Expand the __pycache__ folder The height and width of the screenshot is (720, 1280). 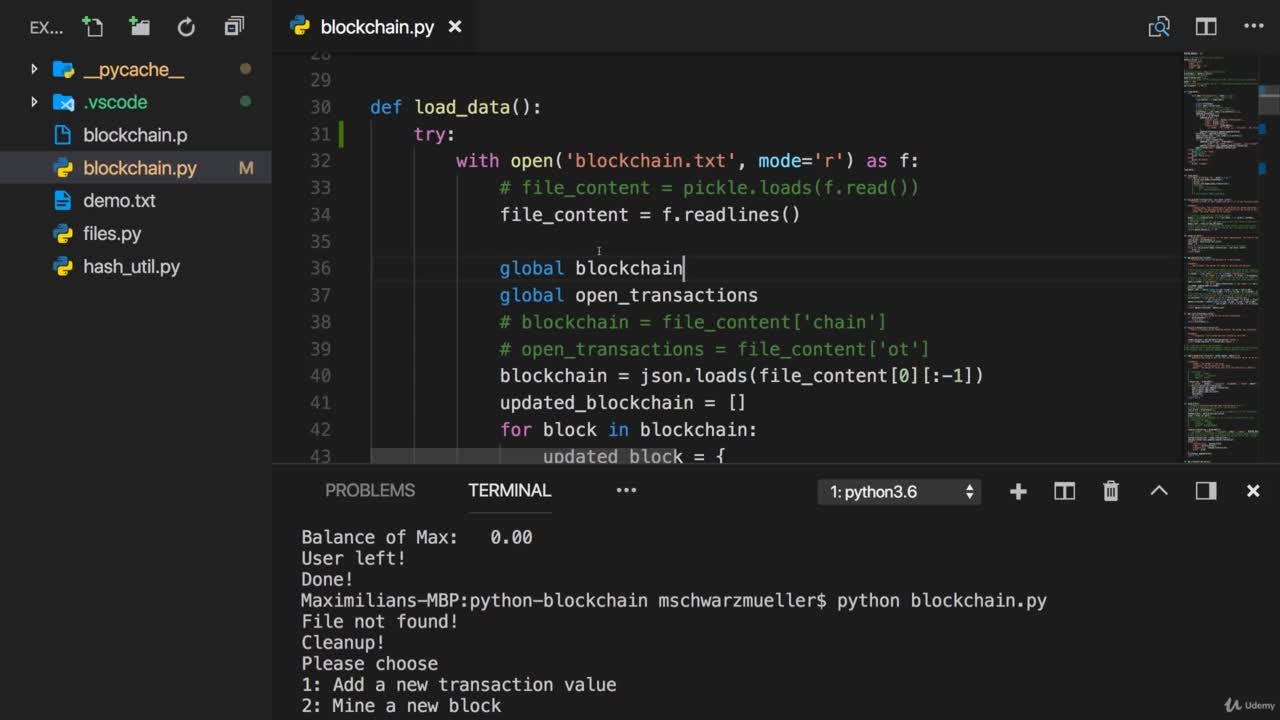coord(34,69)
